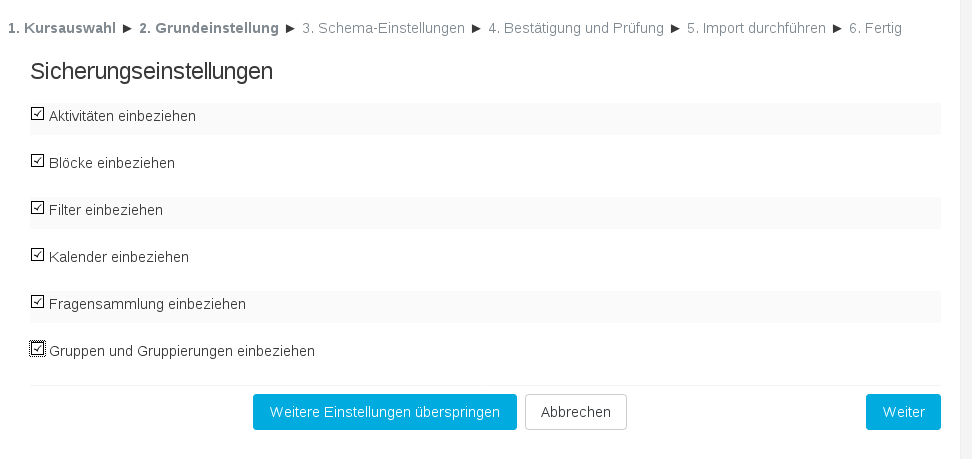This screenshot has height=459, width=972.
Task: Uncheck the Aktivitäten einbeziehen checkbox
Action: click(38, 114)
